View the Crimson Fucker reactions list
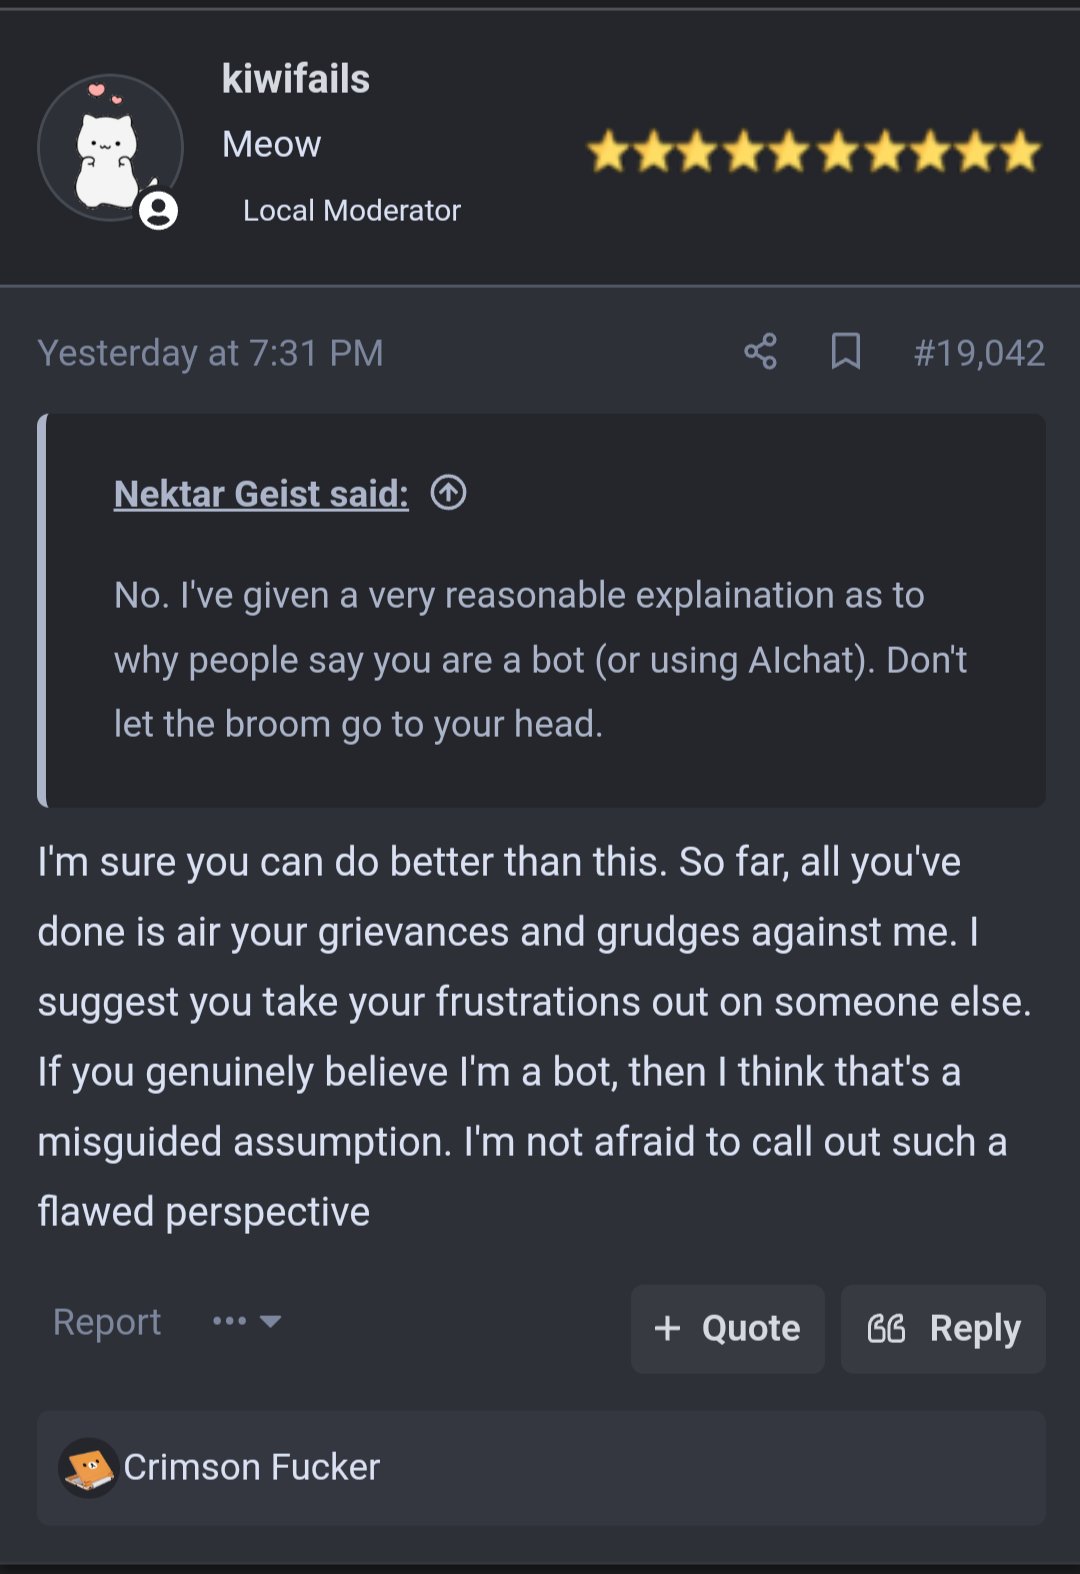The width and height of the screenshot is (1080, 1574). tap(542, 1468)
